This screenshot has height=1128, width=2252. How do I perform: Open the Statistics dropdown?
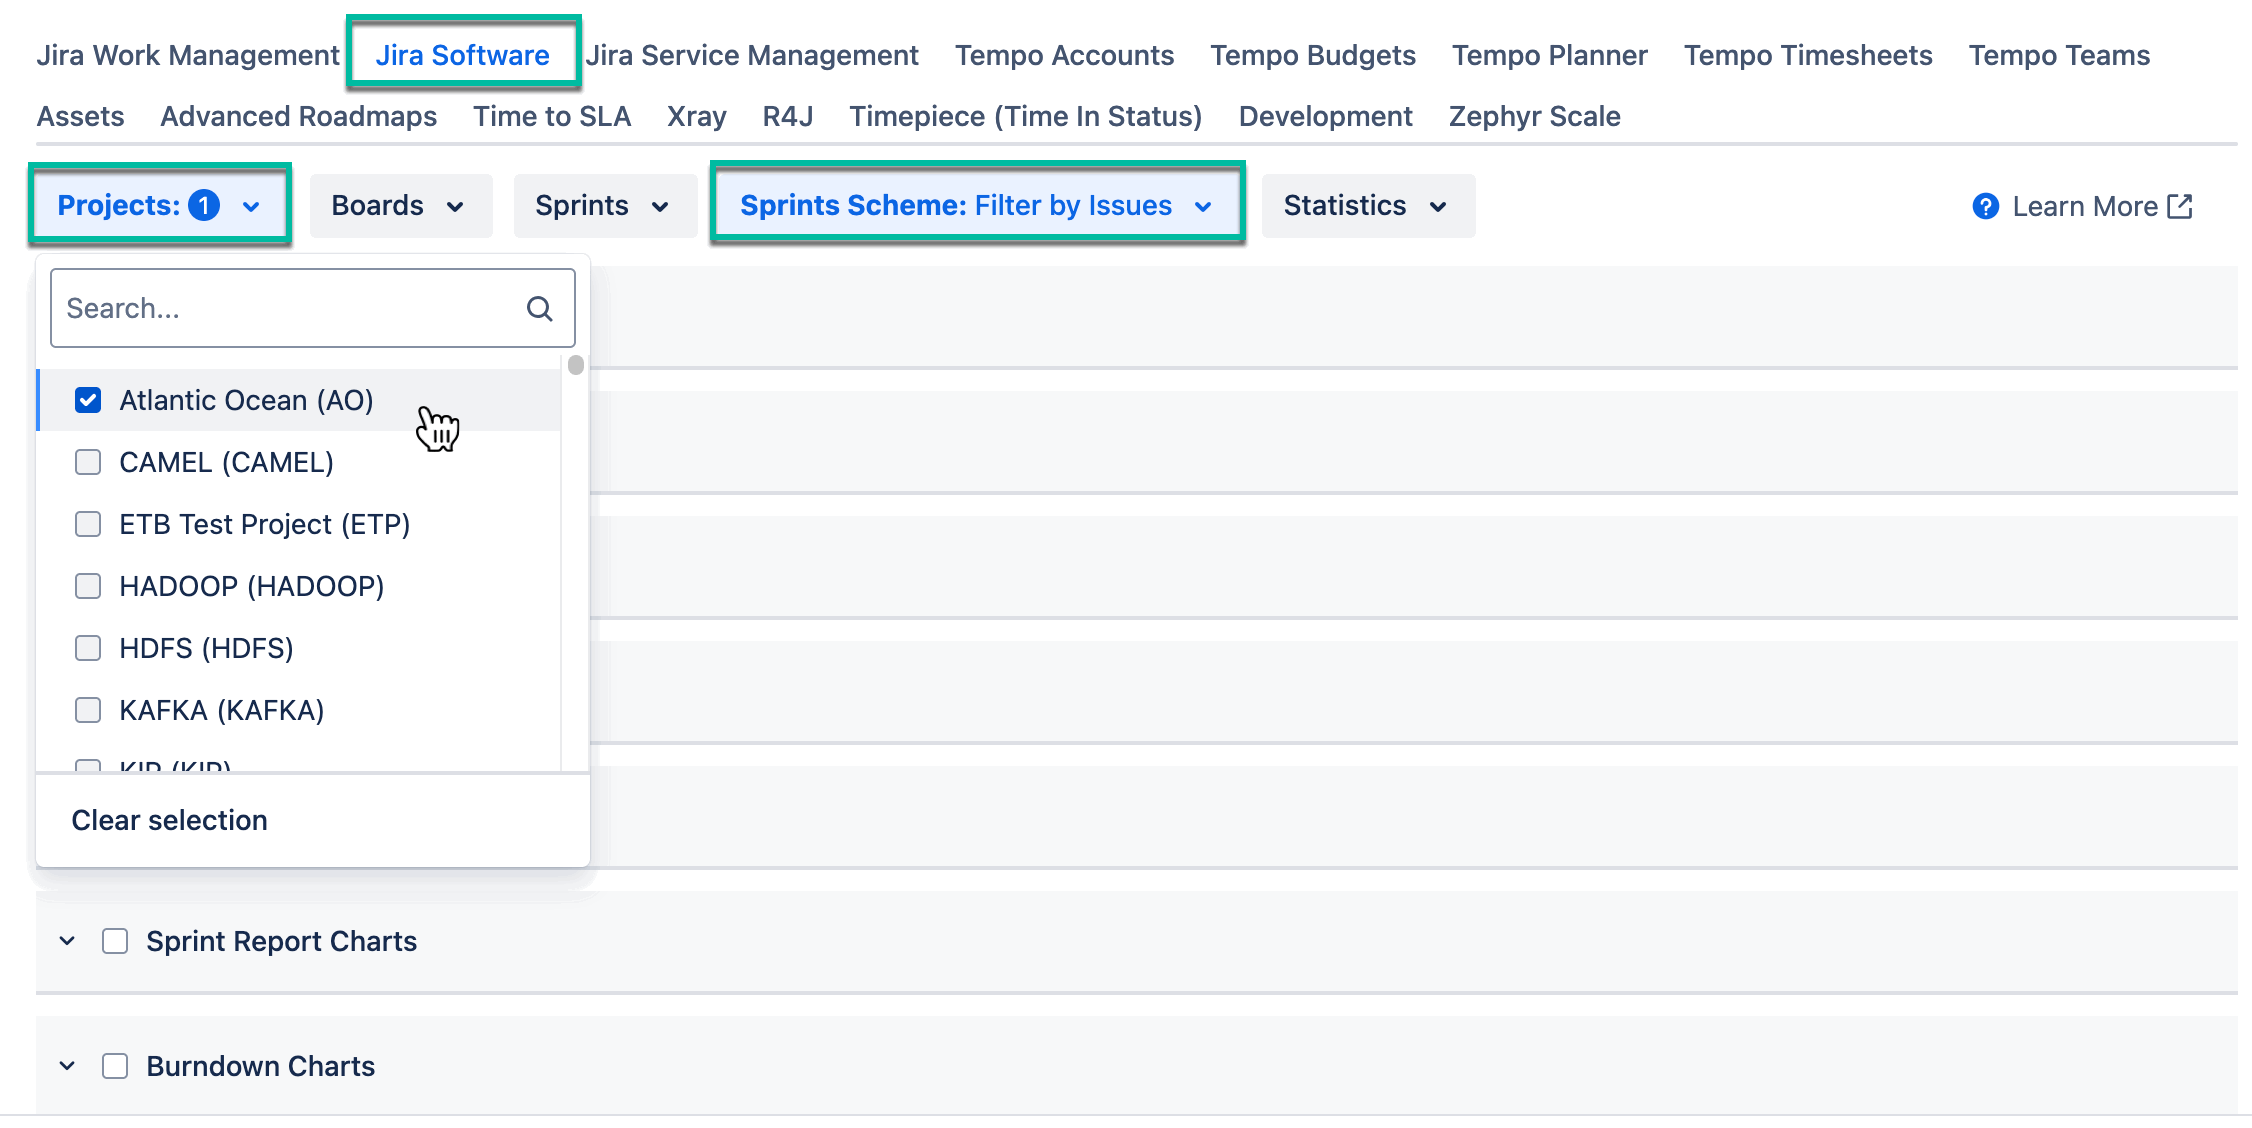point(1366,205)
